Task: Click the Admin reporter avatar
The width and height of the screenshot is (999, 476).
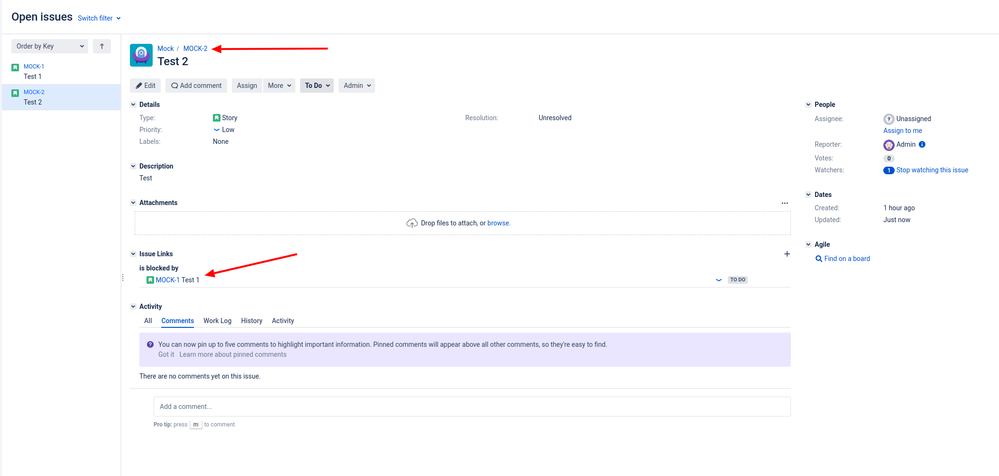Action: (889, 145)
